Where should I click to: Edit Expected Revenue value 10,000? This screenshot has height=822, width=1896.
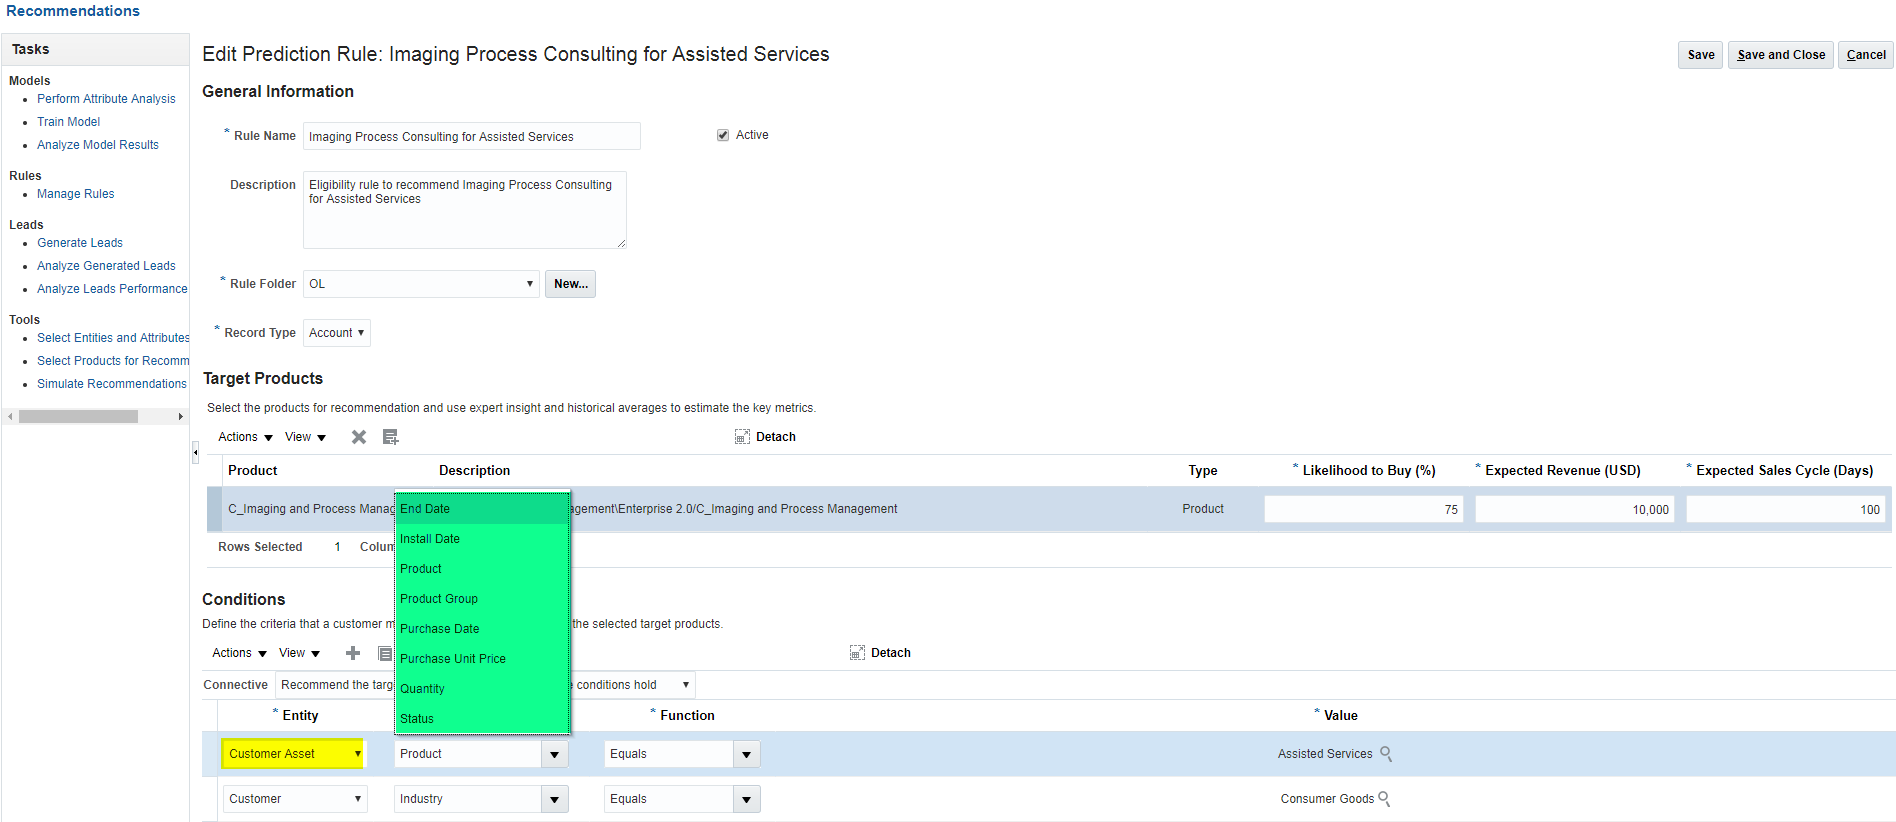coord(1575,509)
